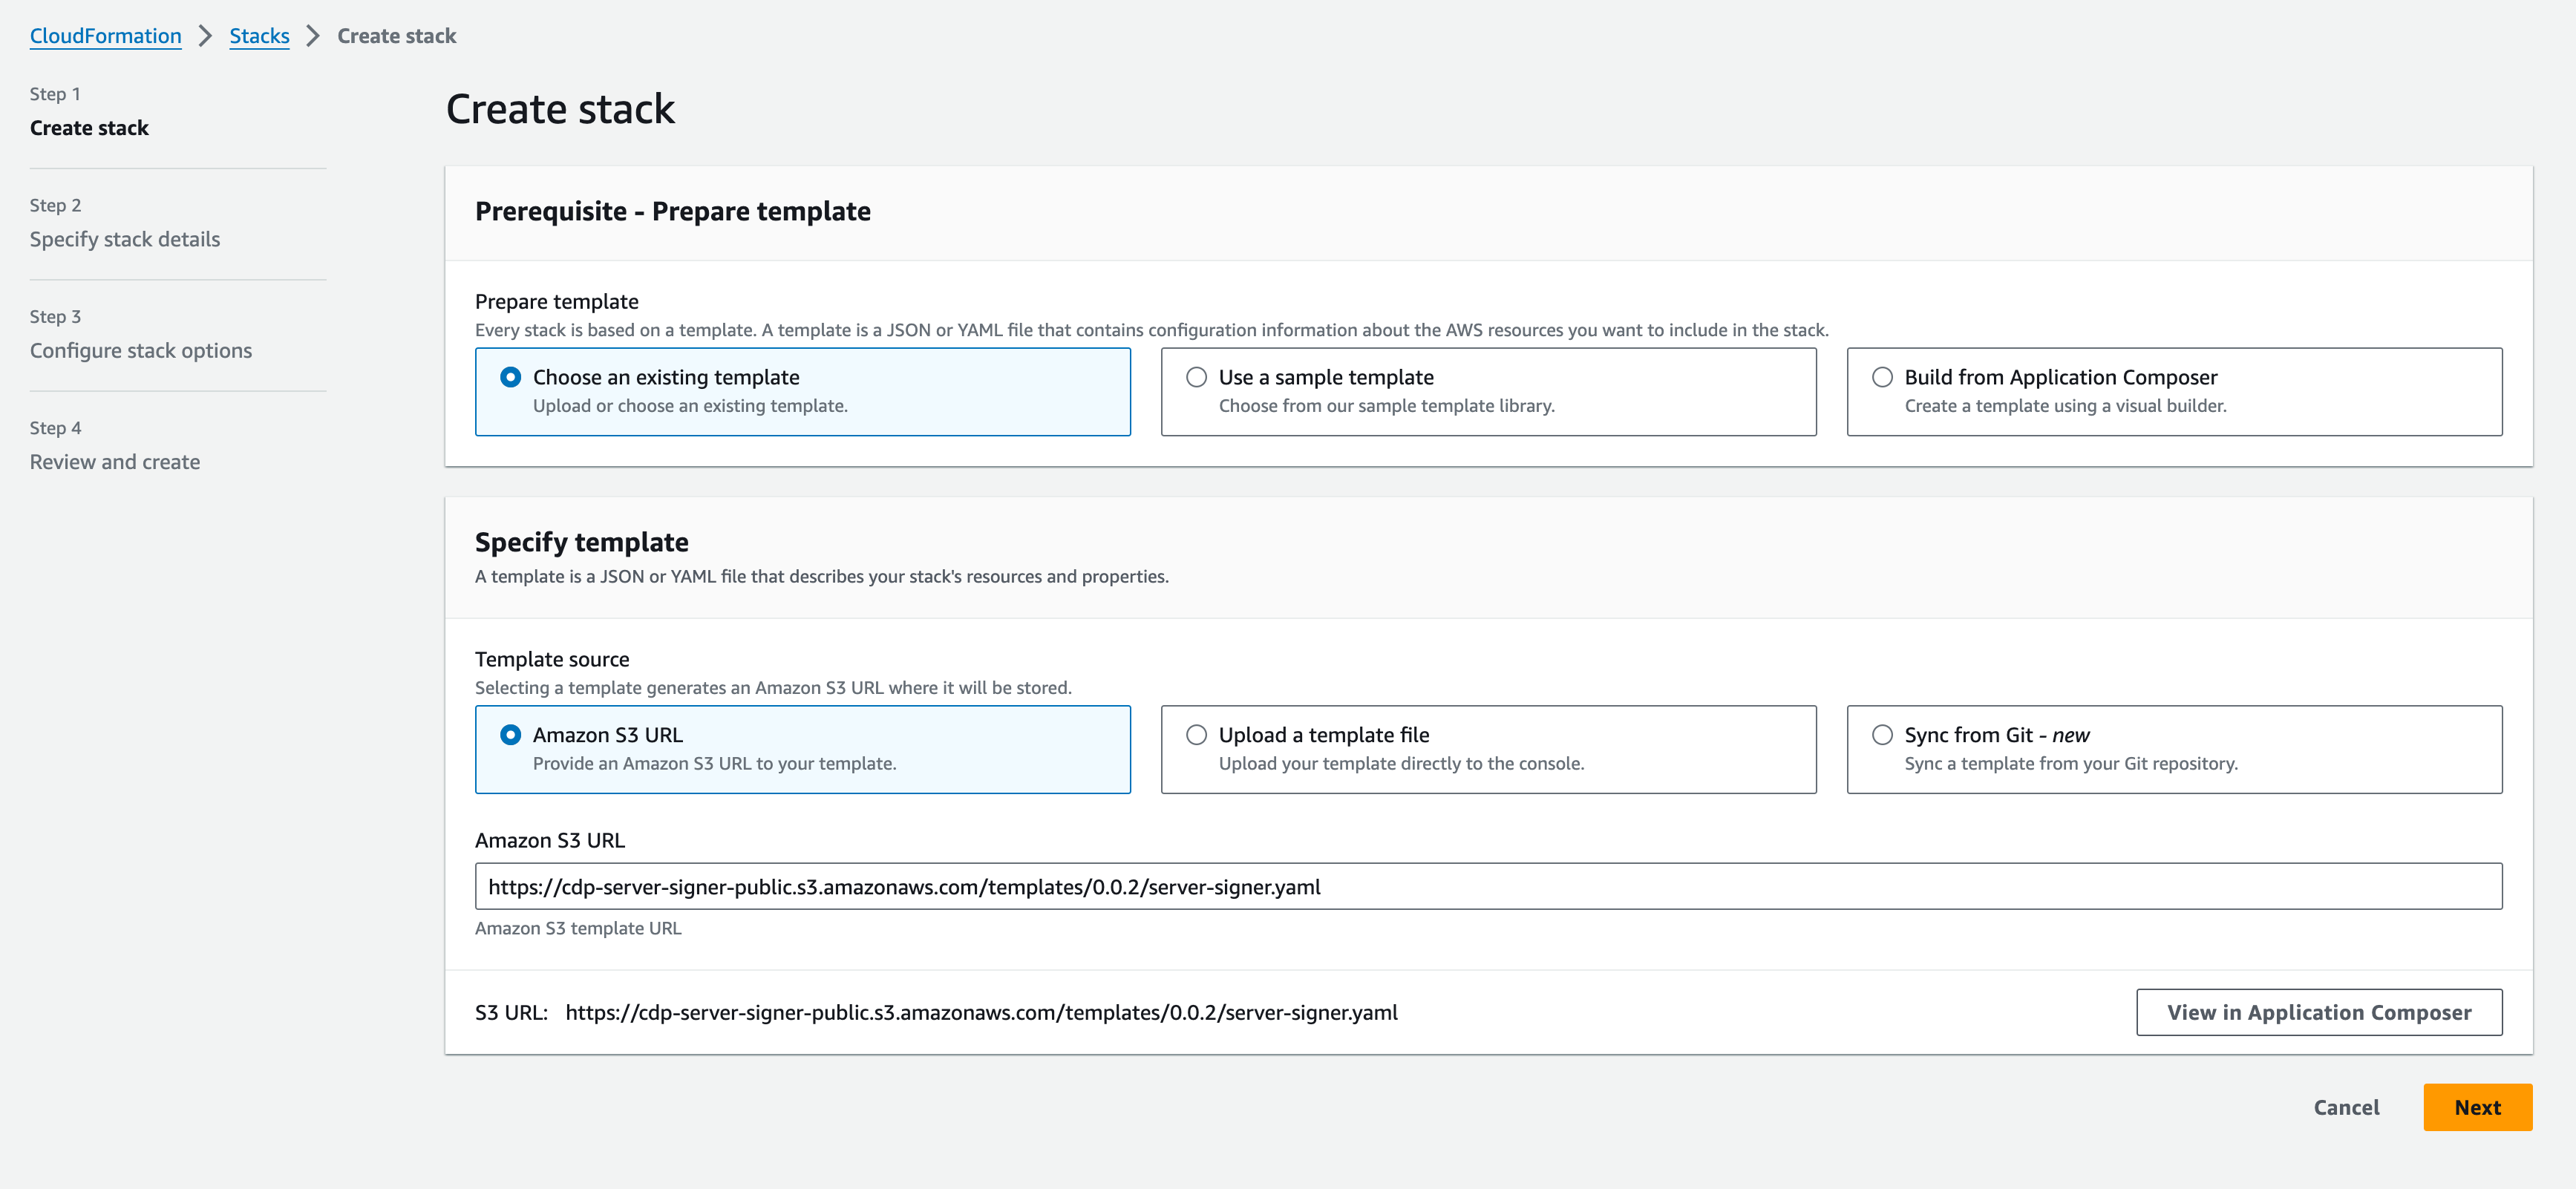Jump to Review and create step
Screen dimensions: 2576x1189
tap(115, 462)
